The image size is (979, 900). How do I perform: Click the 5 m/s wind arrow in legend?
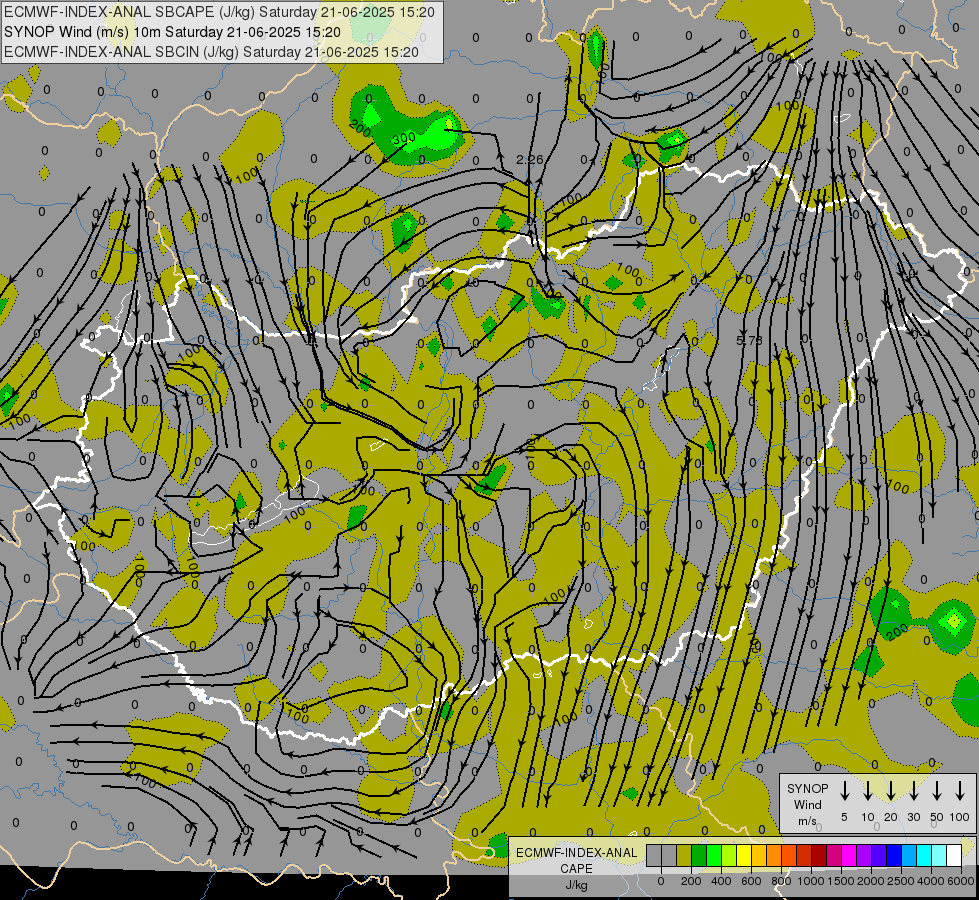pos(844,790)
